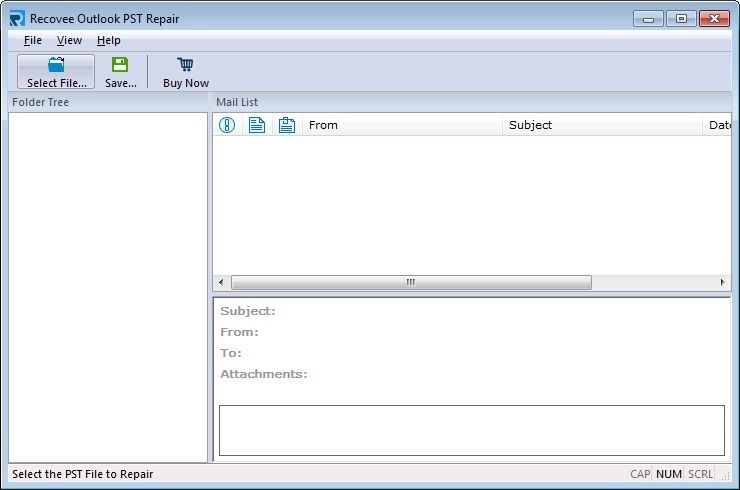Click the 'To:' label in preview pane
The height and width of the screenshot is (490, 740).
click(x=231, y=353)
